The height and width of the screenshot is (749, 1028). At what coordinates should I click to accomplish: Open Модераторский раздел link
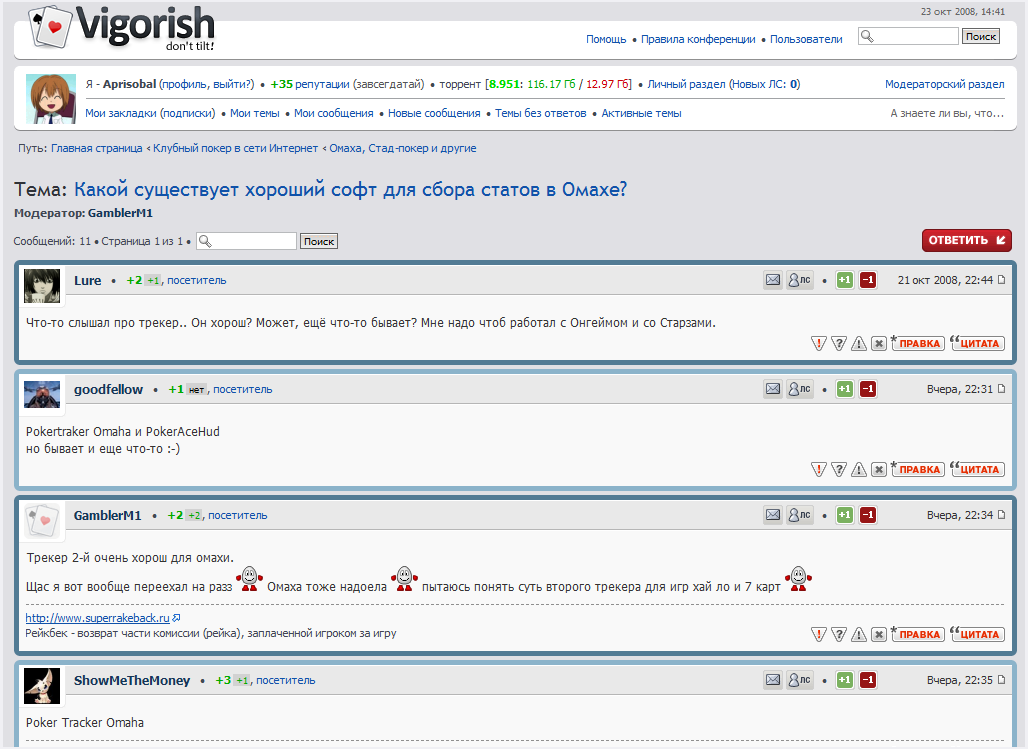coord(944,84)
